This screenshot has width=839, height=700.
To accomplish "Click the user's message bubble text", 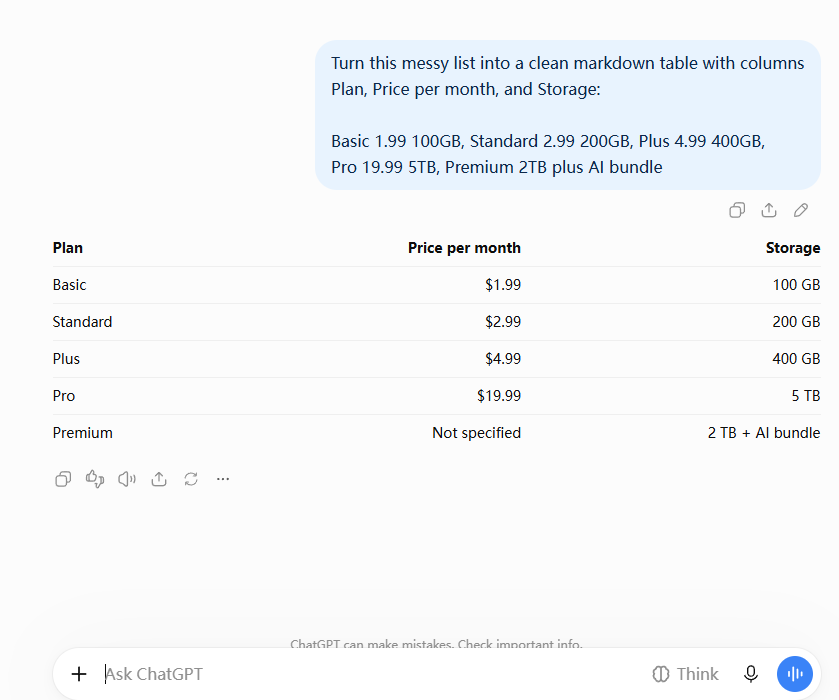I will tap(568, 115).
